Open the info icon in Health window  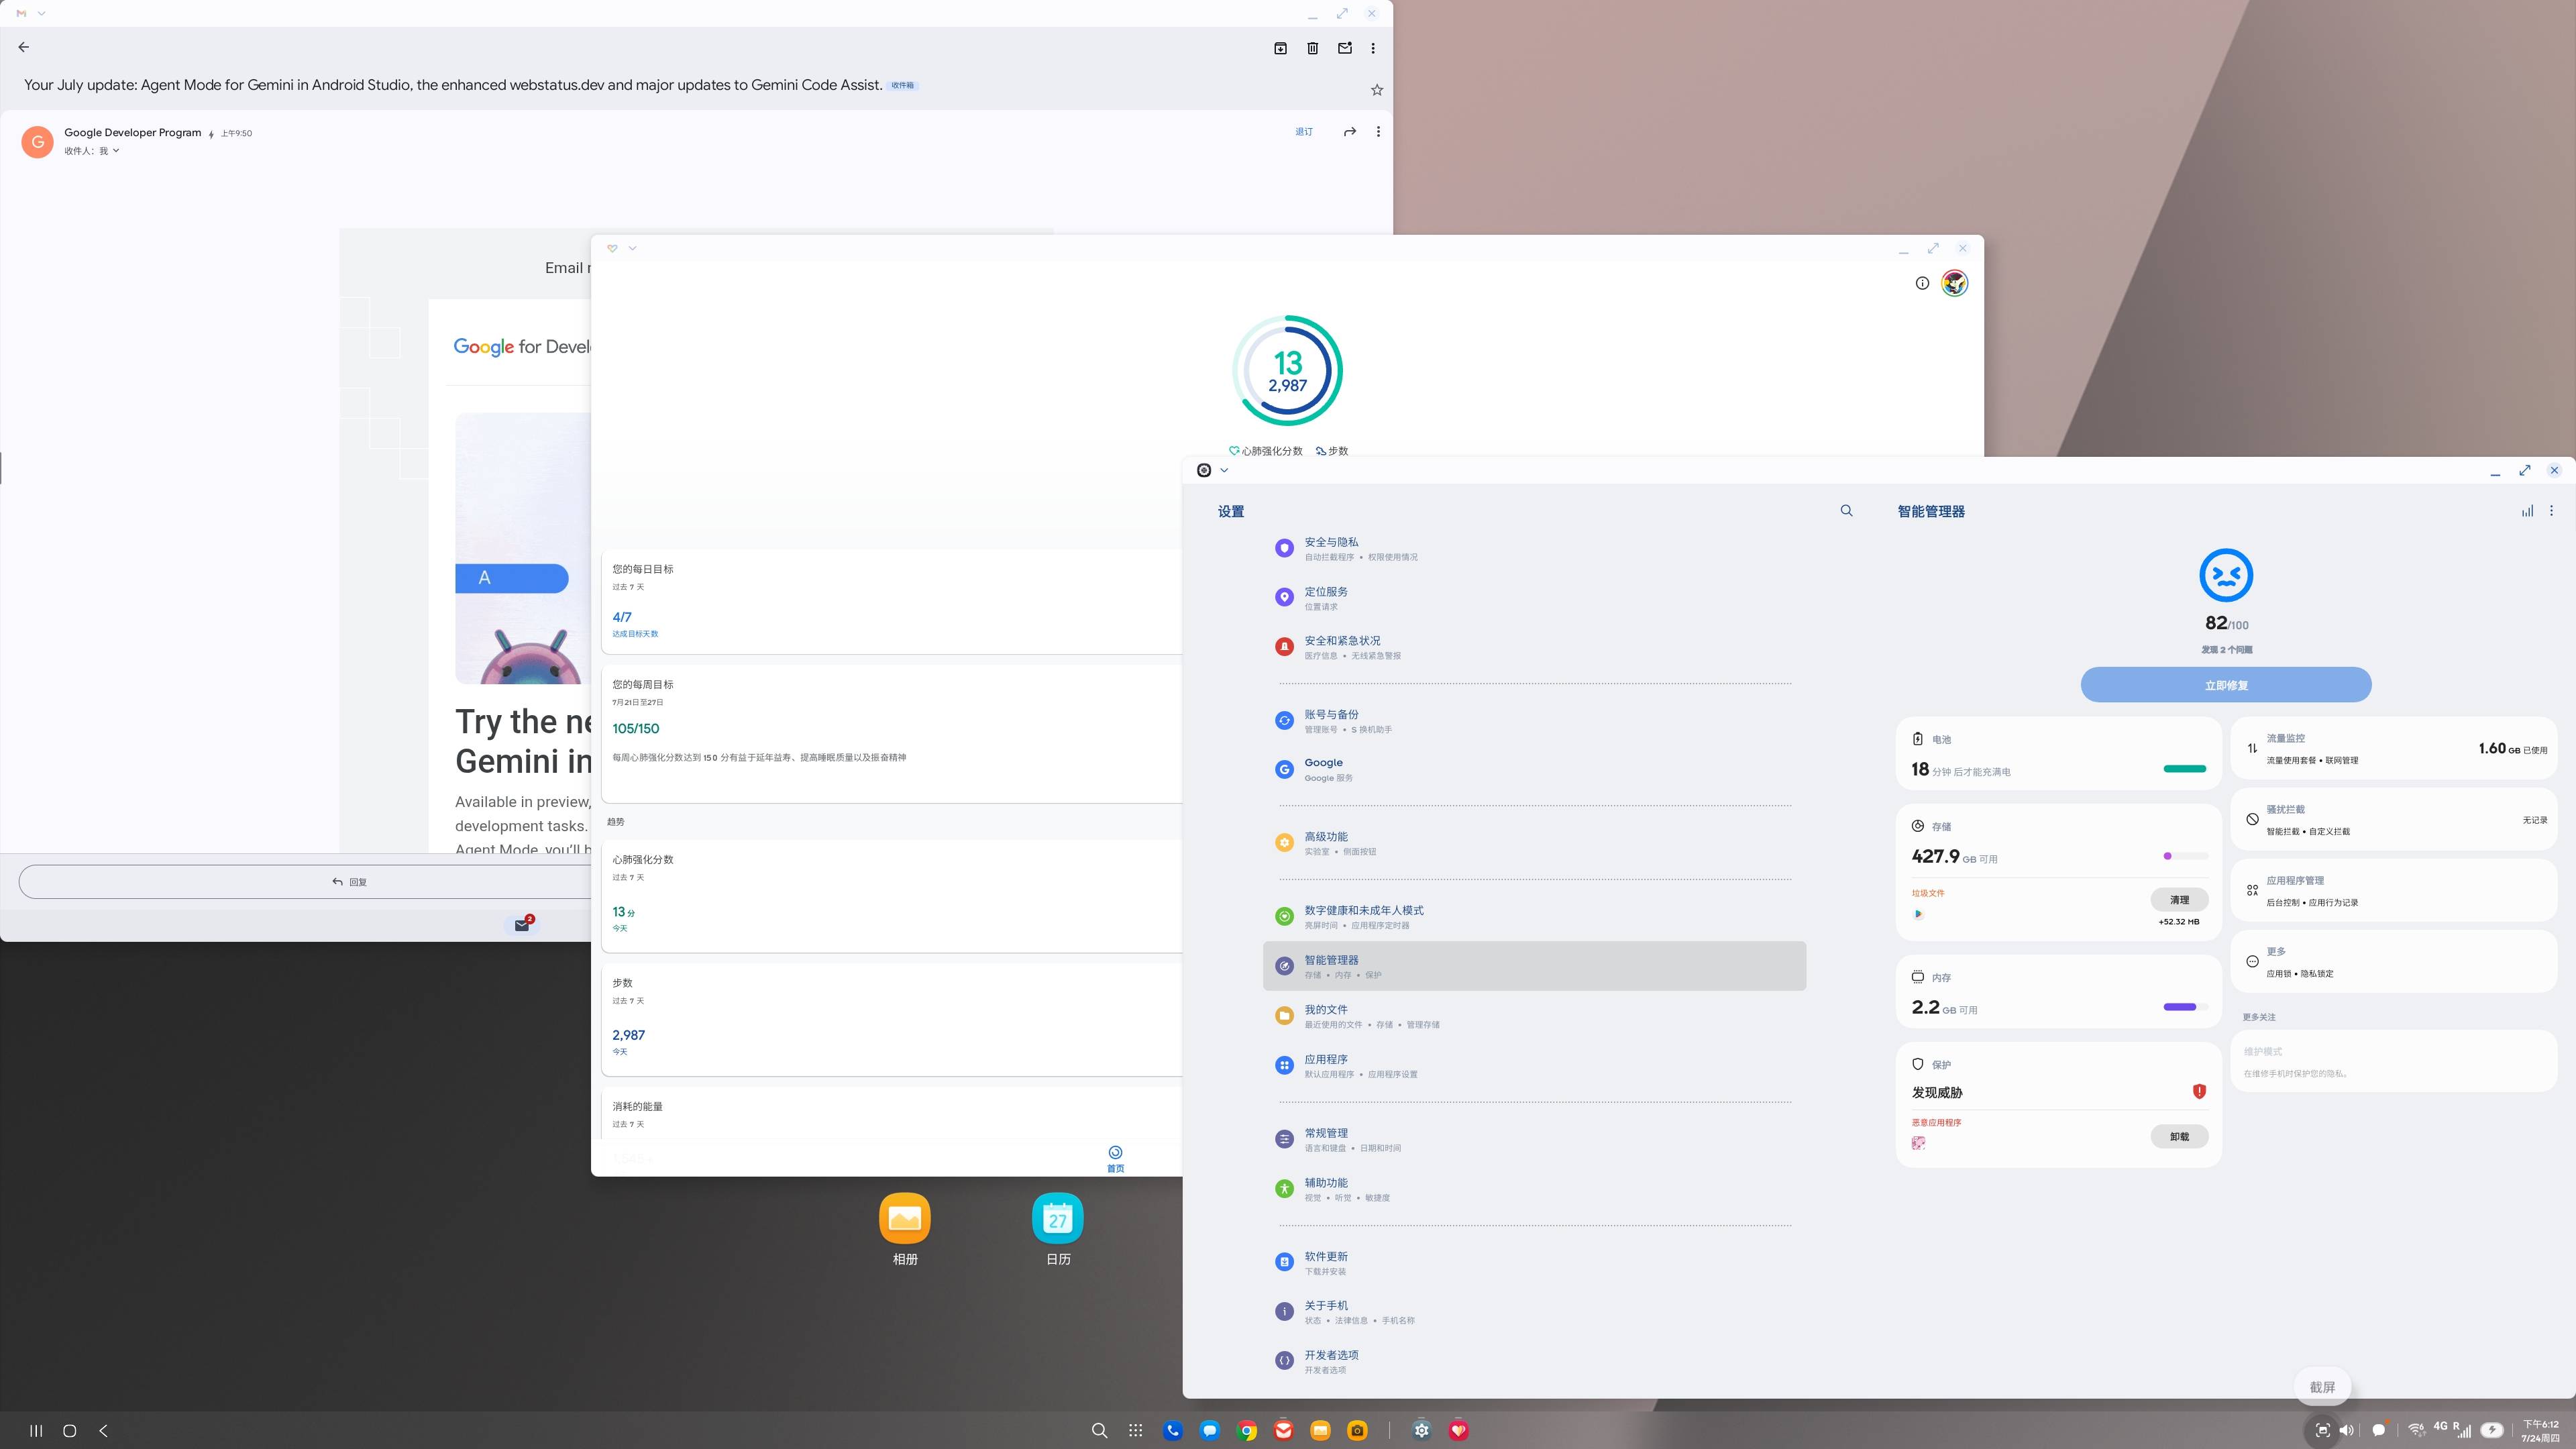coord(1922,283)
